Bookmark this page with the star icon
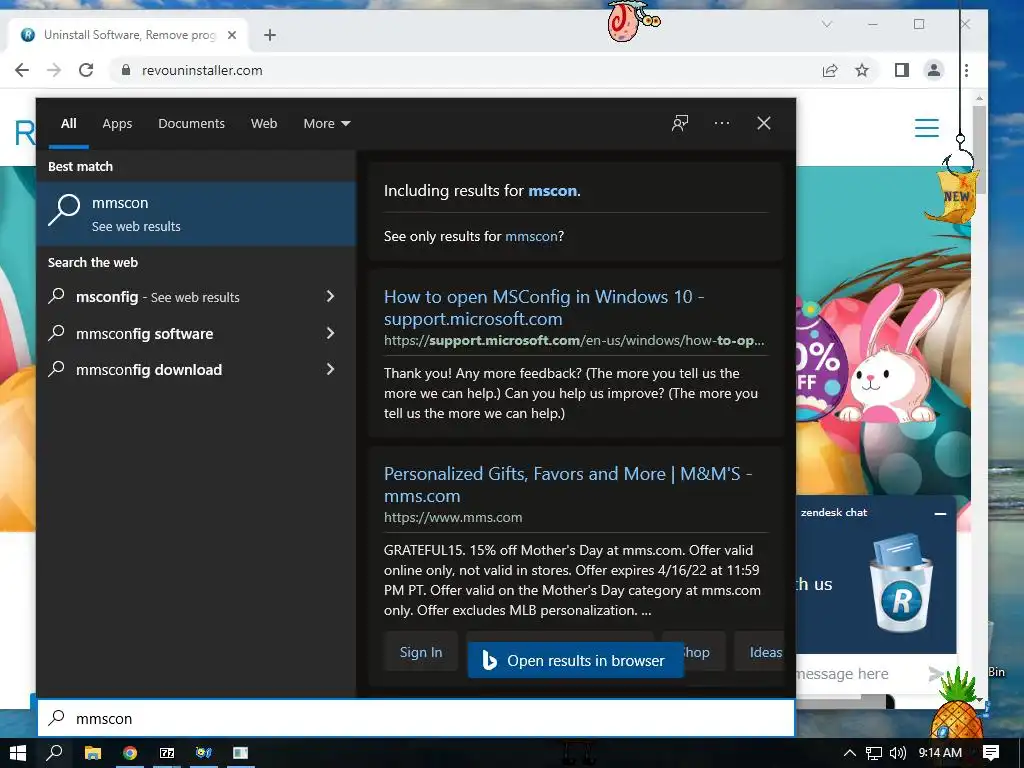 click(862, 70)
